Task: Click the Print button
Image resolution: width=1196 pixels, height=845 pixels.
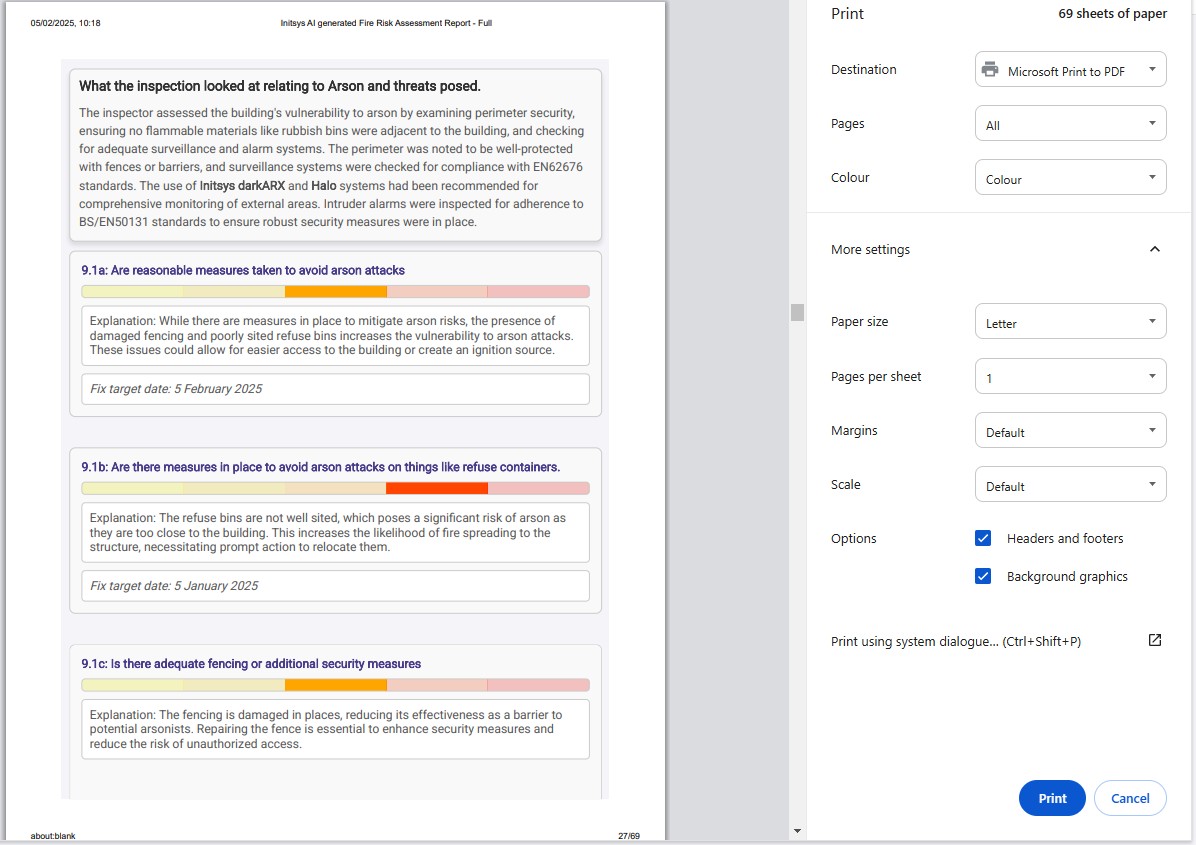Action: tap(1052, 798)
